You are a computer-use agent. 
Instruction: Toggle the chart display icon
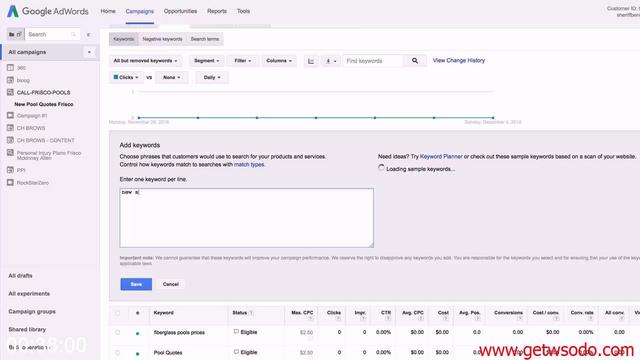click(311, 61)
